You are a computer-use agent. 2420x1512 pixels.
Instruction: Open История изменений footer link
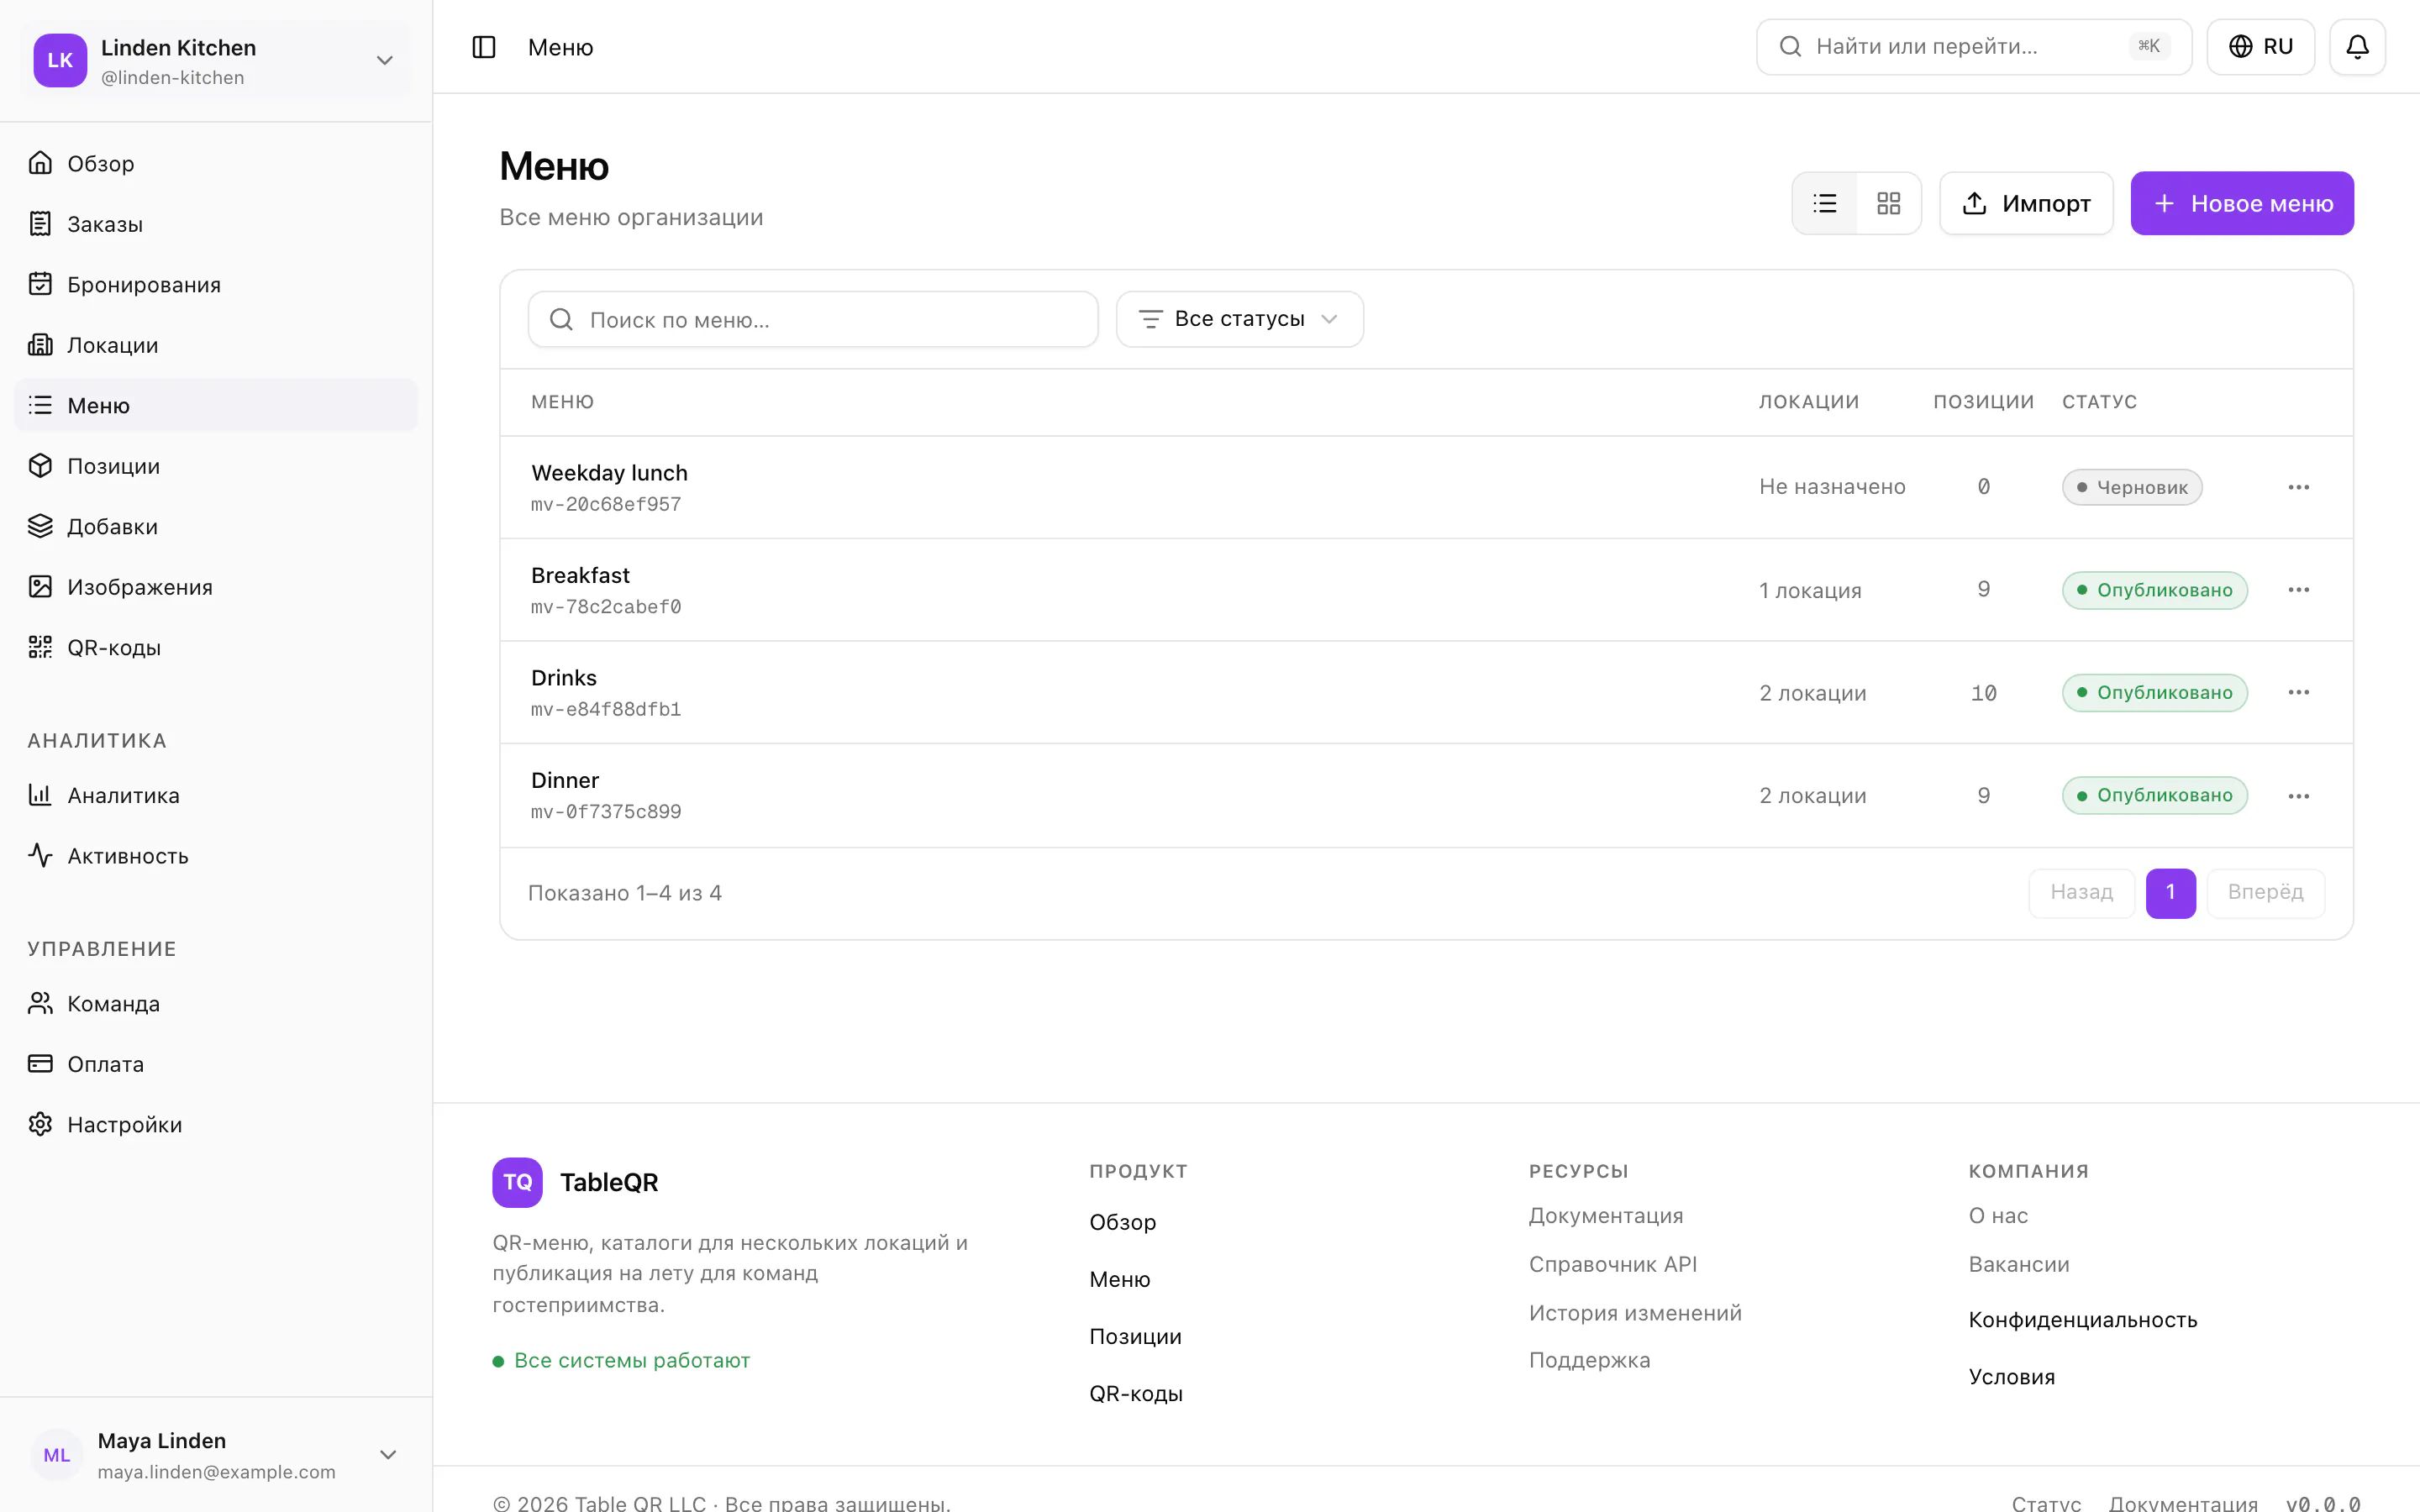click(x=1635, y=1313)
